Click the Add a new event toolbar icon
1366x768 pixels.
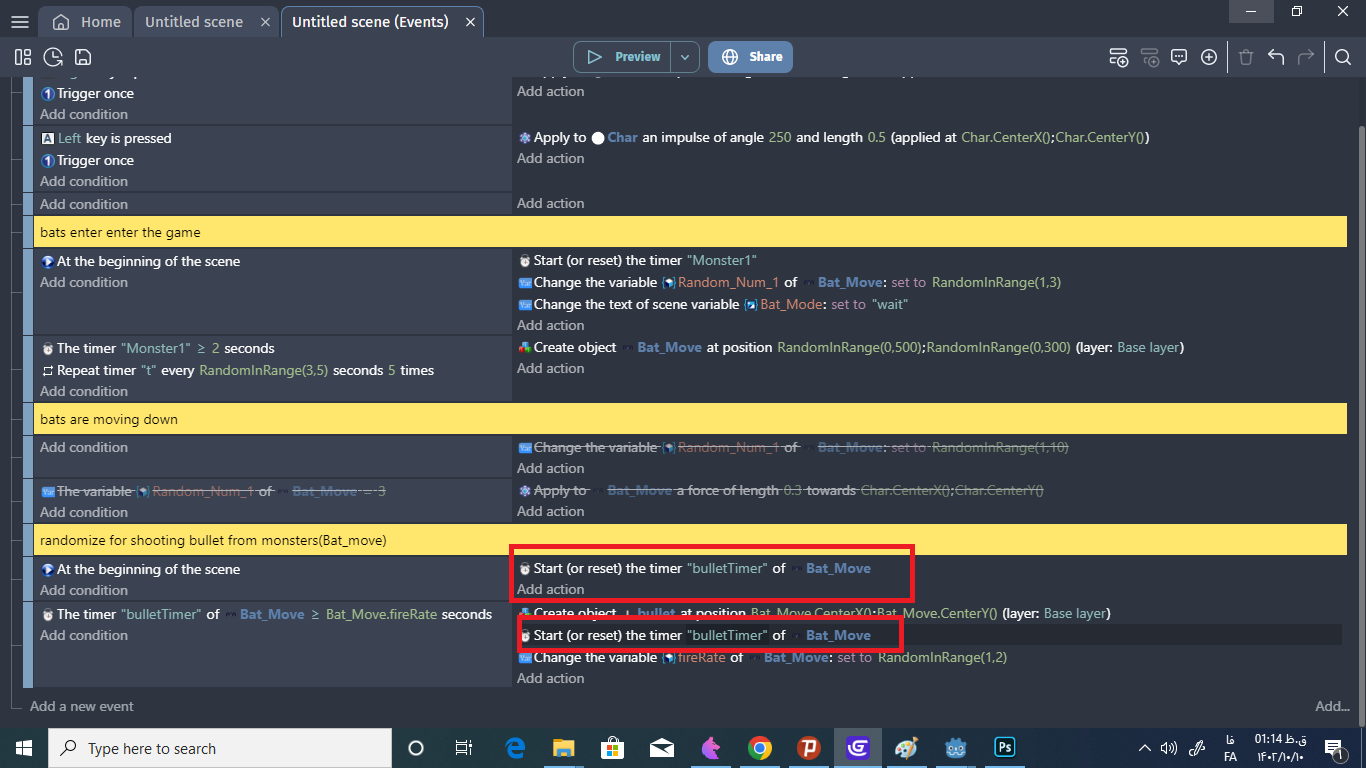(x=1119, y=57)
